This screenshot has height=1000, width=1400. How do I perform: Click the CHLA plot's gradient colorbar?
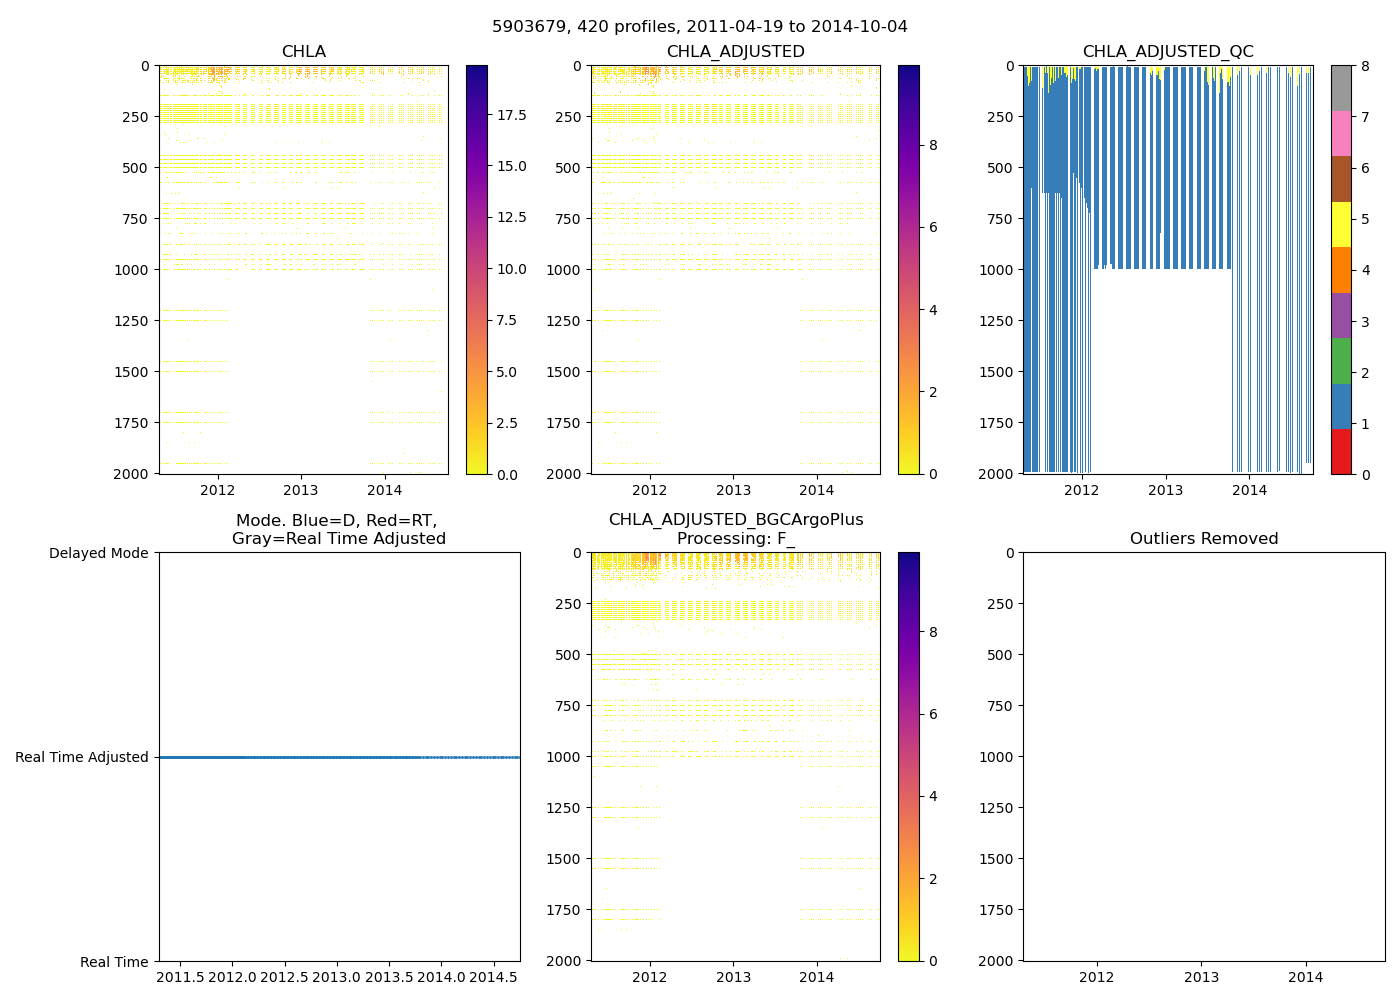[x=477, y=270]
